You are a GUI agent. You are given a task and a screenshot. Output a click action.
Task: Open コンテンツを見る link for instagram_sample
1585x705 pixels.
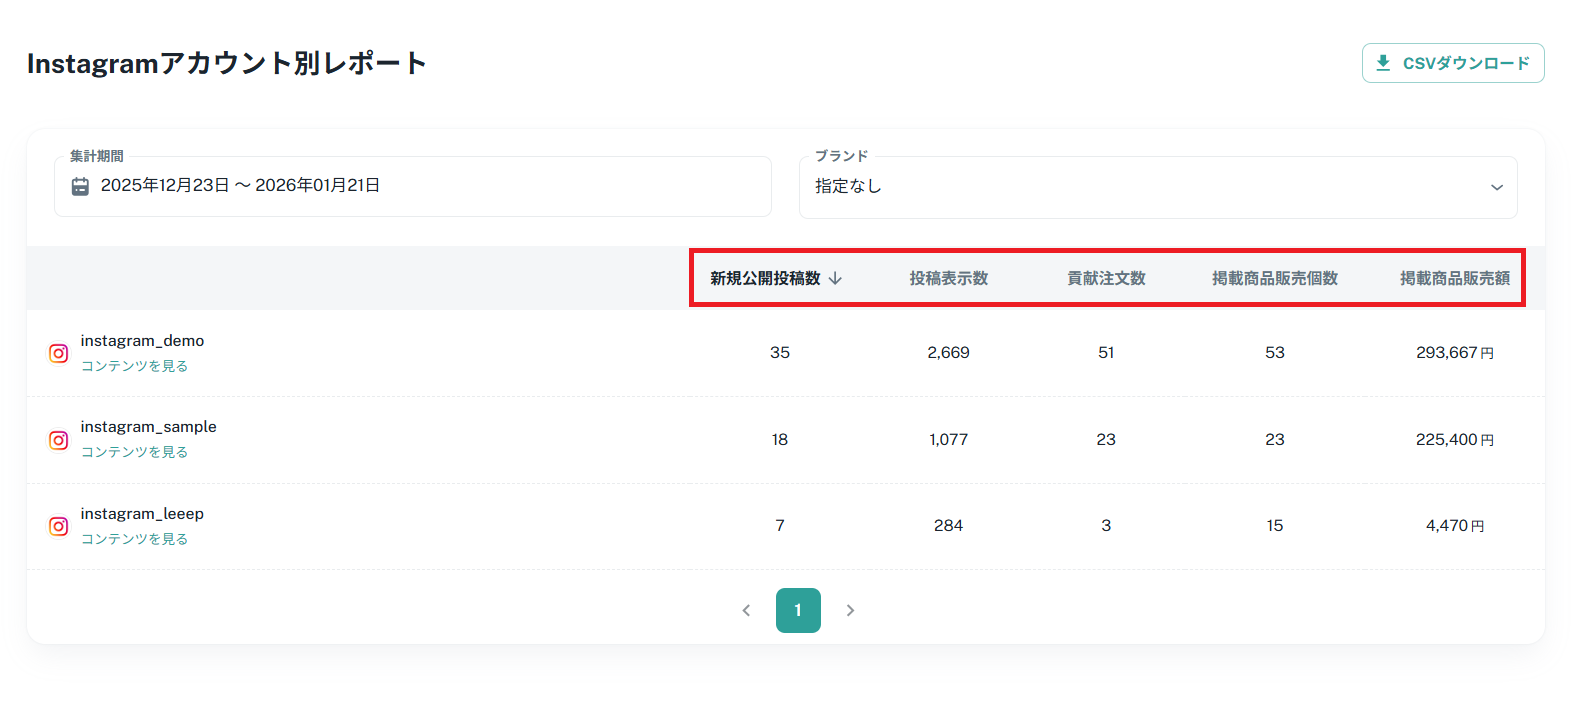134,452
